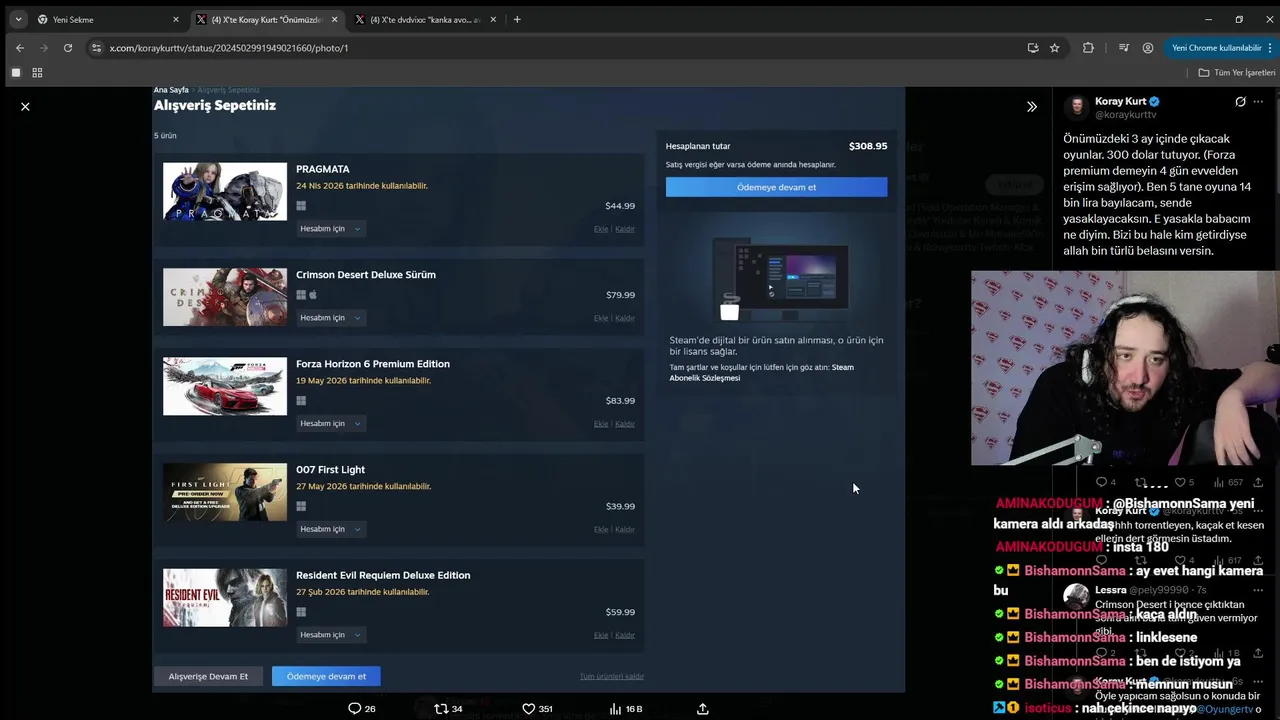Open Grok icon beside Koray Kurt's name
The height and width of the screenshot is (720, 1280).
click(1240, 102)
